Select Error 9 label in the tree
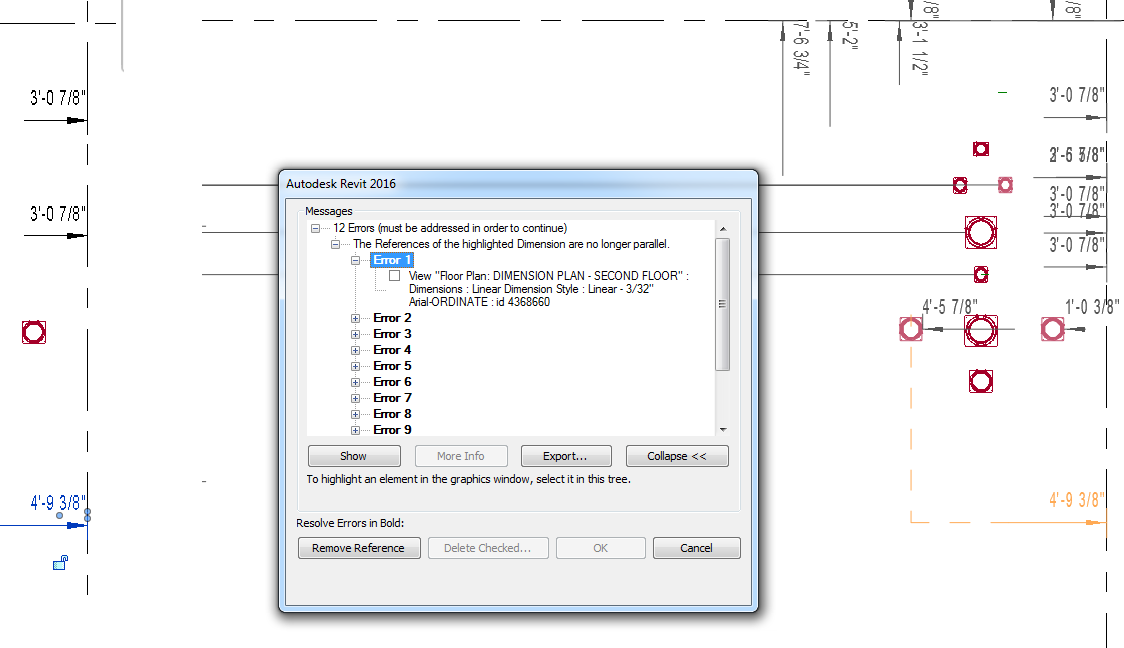Image resolution: width=1124 pixels, height=648 pixels. tap(392, 430)
